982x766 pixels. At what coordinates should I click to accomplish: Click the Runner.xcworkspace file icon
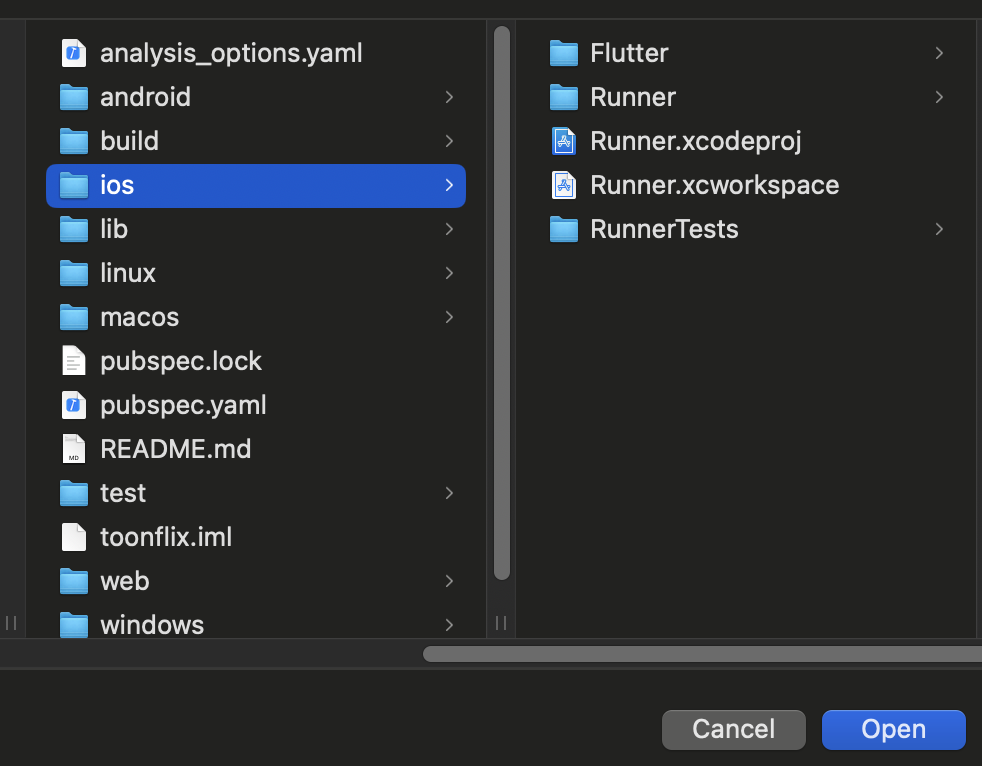click(x=564, y=185)
